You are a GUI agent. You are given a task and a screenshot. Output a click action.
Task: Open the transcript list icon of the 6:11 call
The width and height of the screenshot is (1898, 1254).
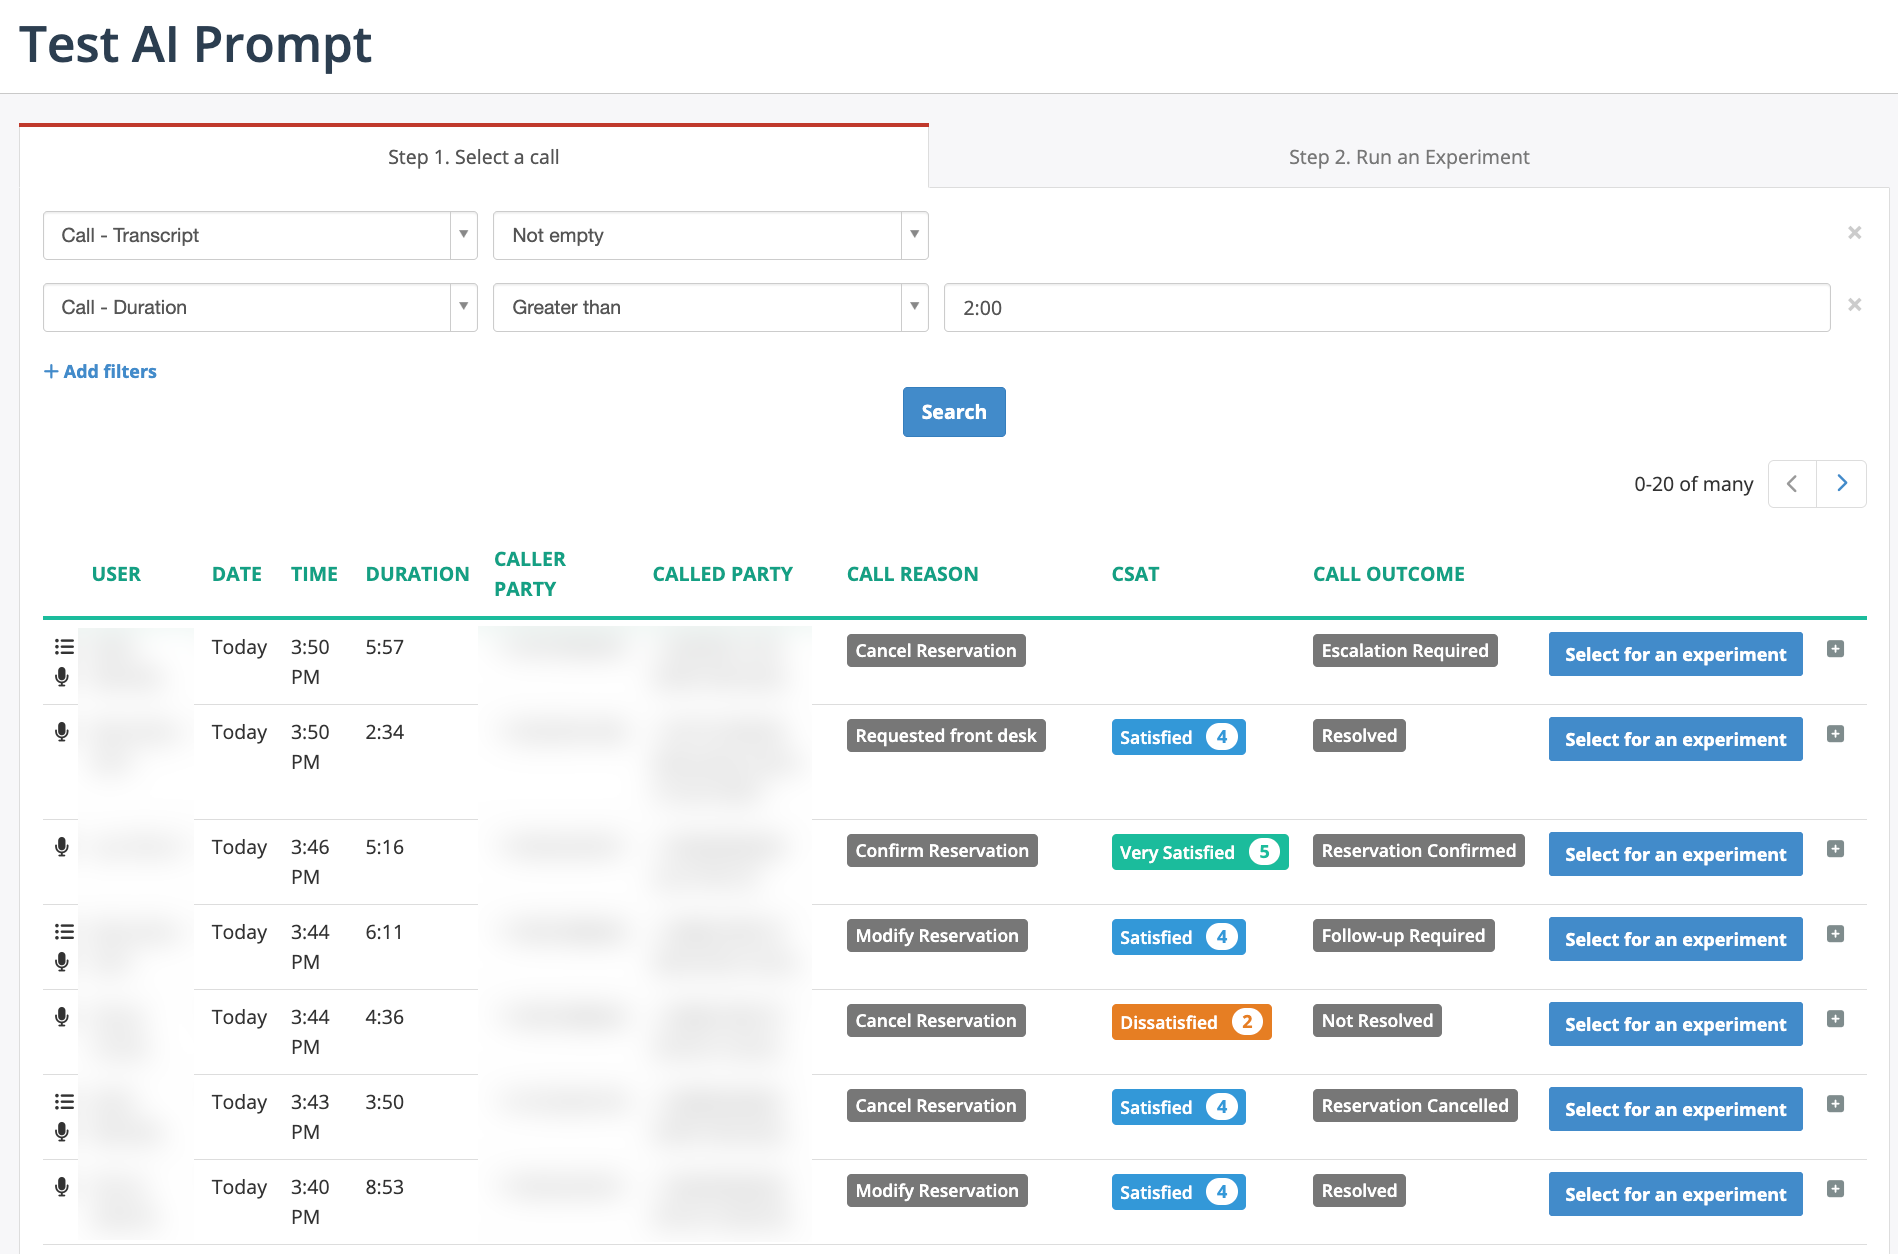[x=64, y=932]
